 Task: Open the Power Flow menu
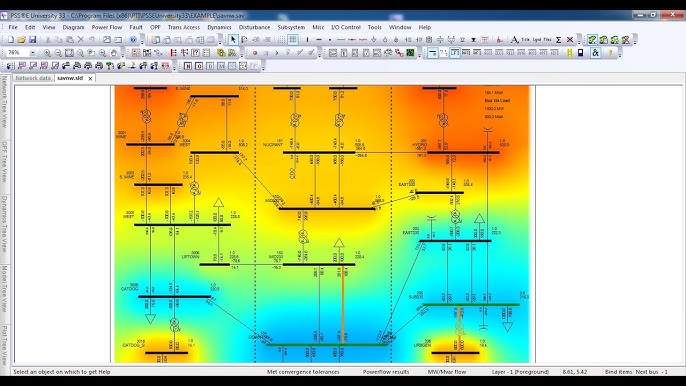click(x=107, y=27)
